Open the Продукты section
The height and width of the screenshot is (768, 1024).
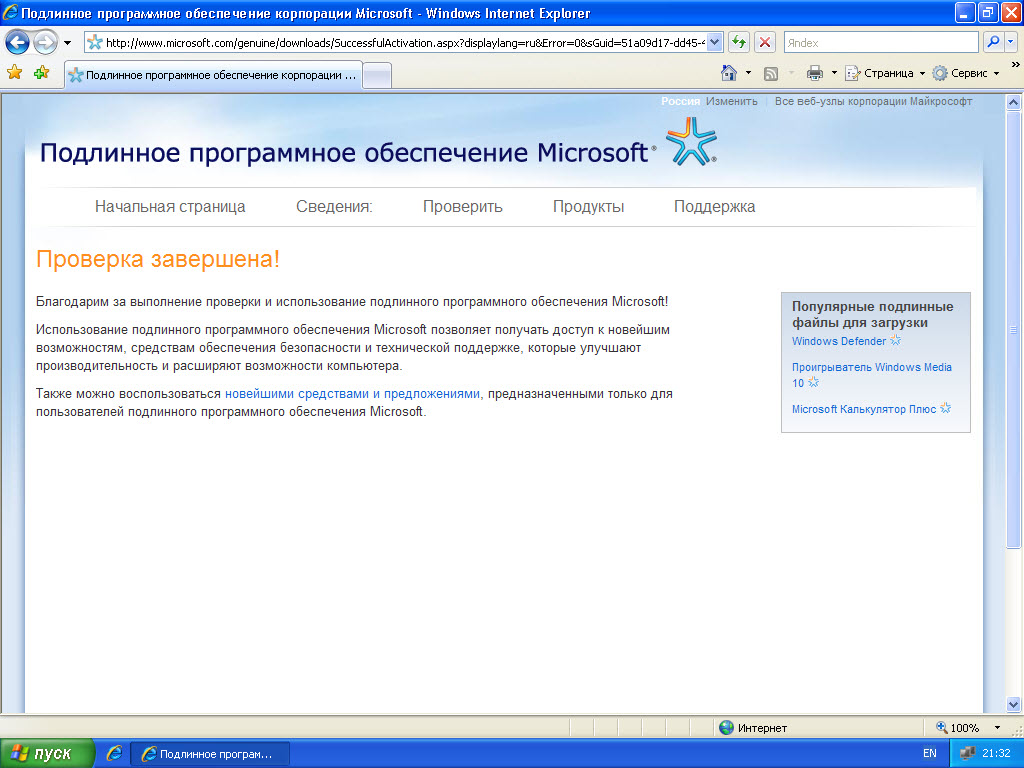588,207
